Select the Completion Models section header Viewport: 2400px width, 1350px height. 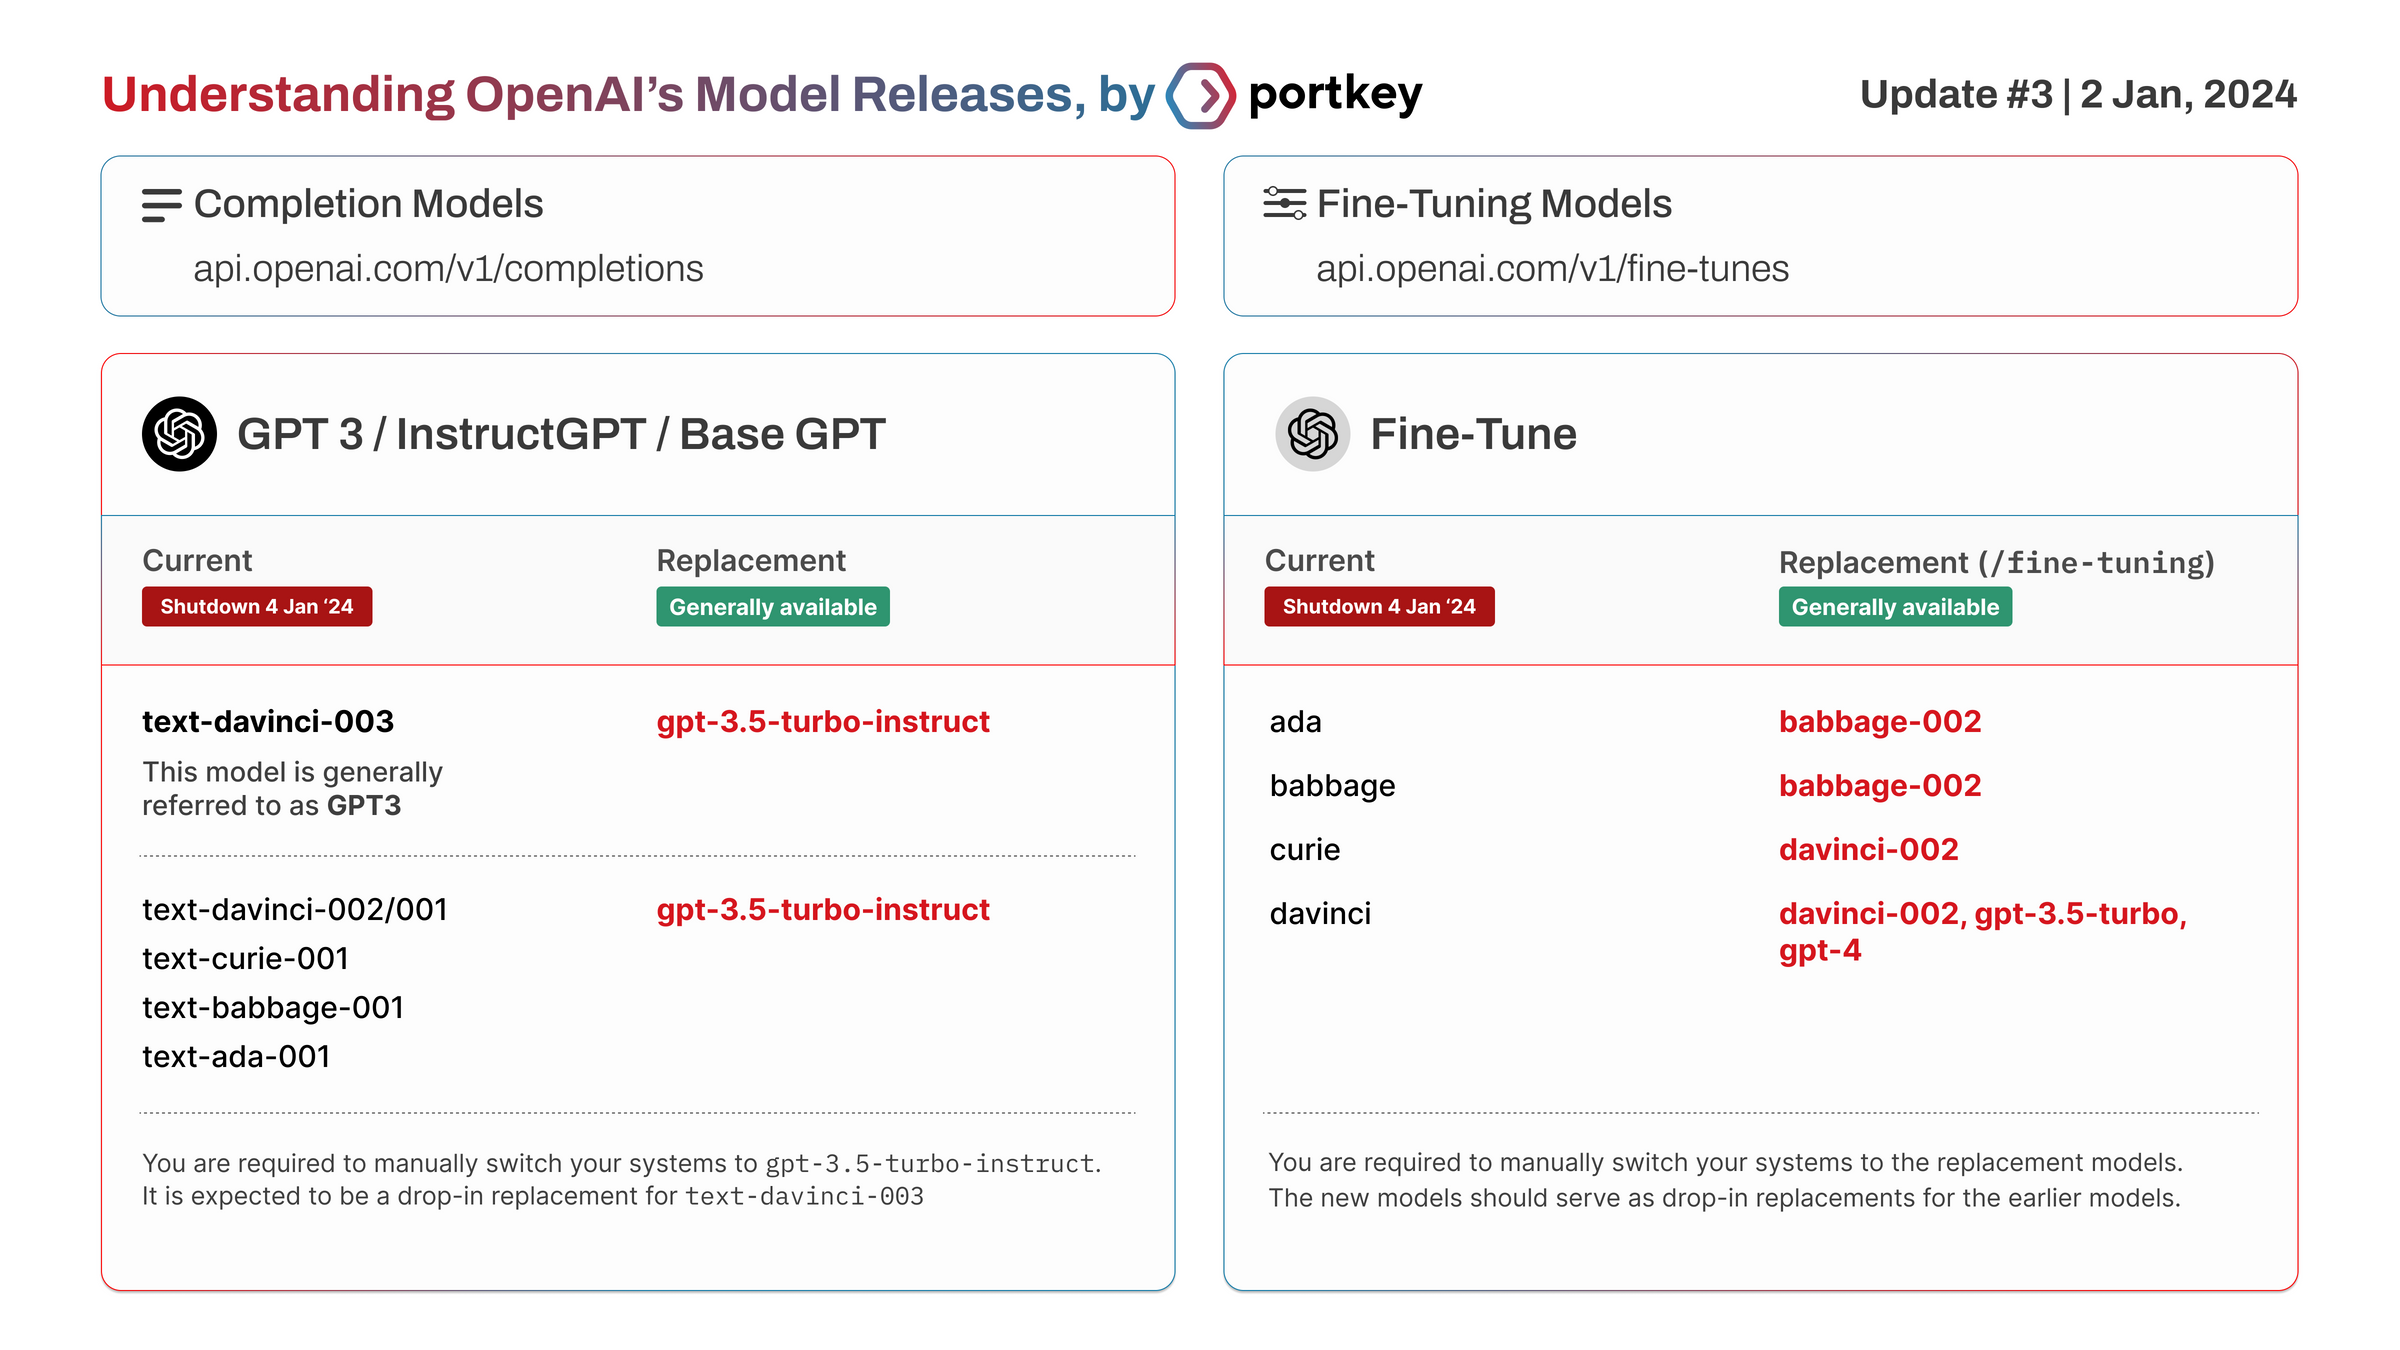point(368,204)
